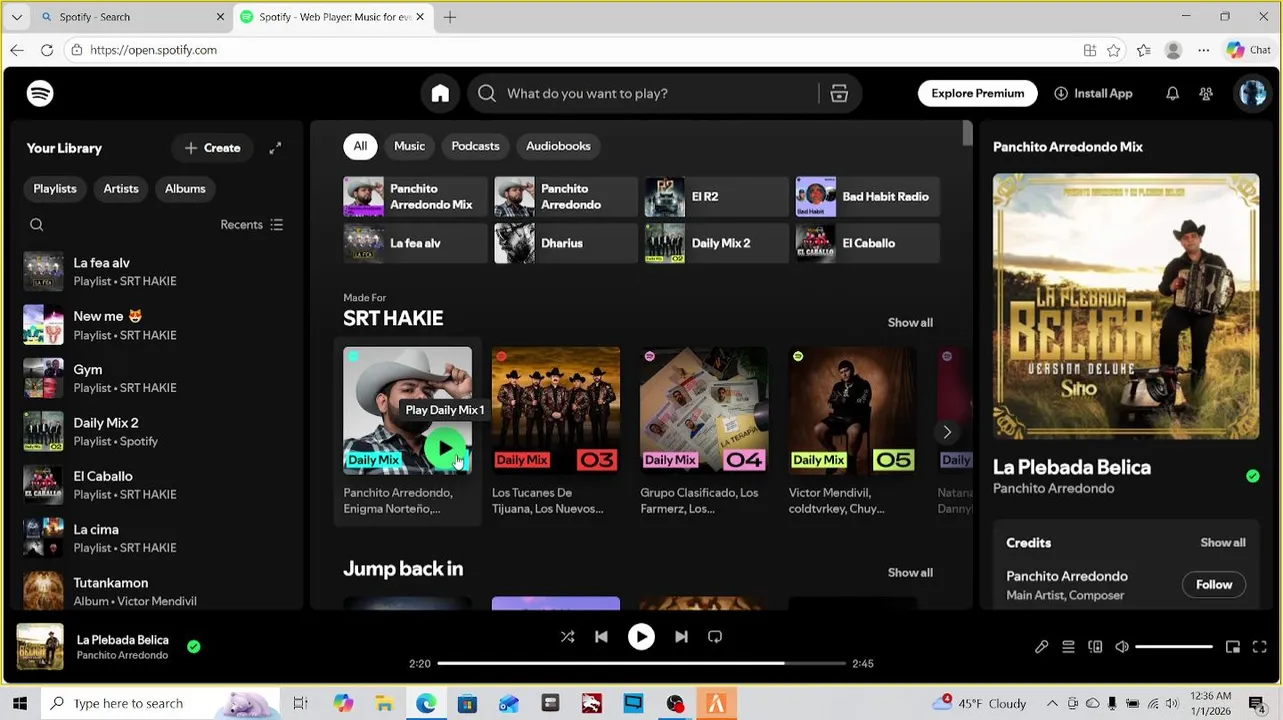Open the user profile avatar menu
Viewport: 1283px width, 720px height.
tap(1252, 93)
